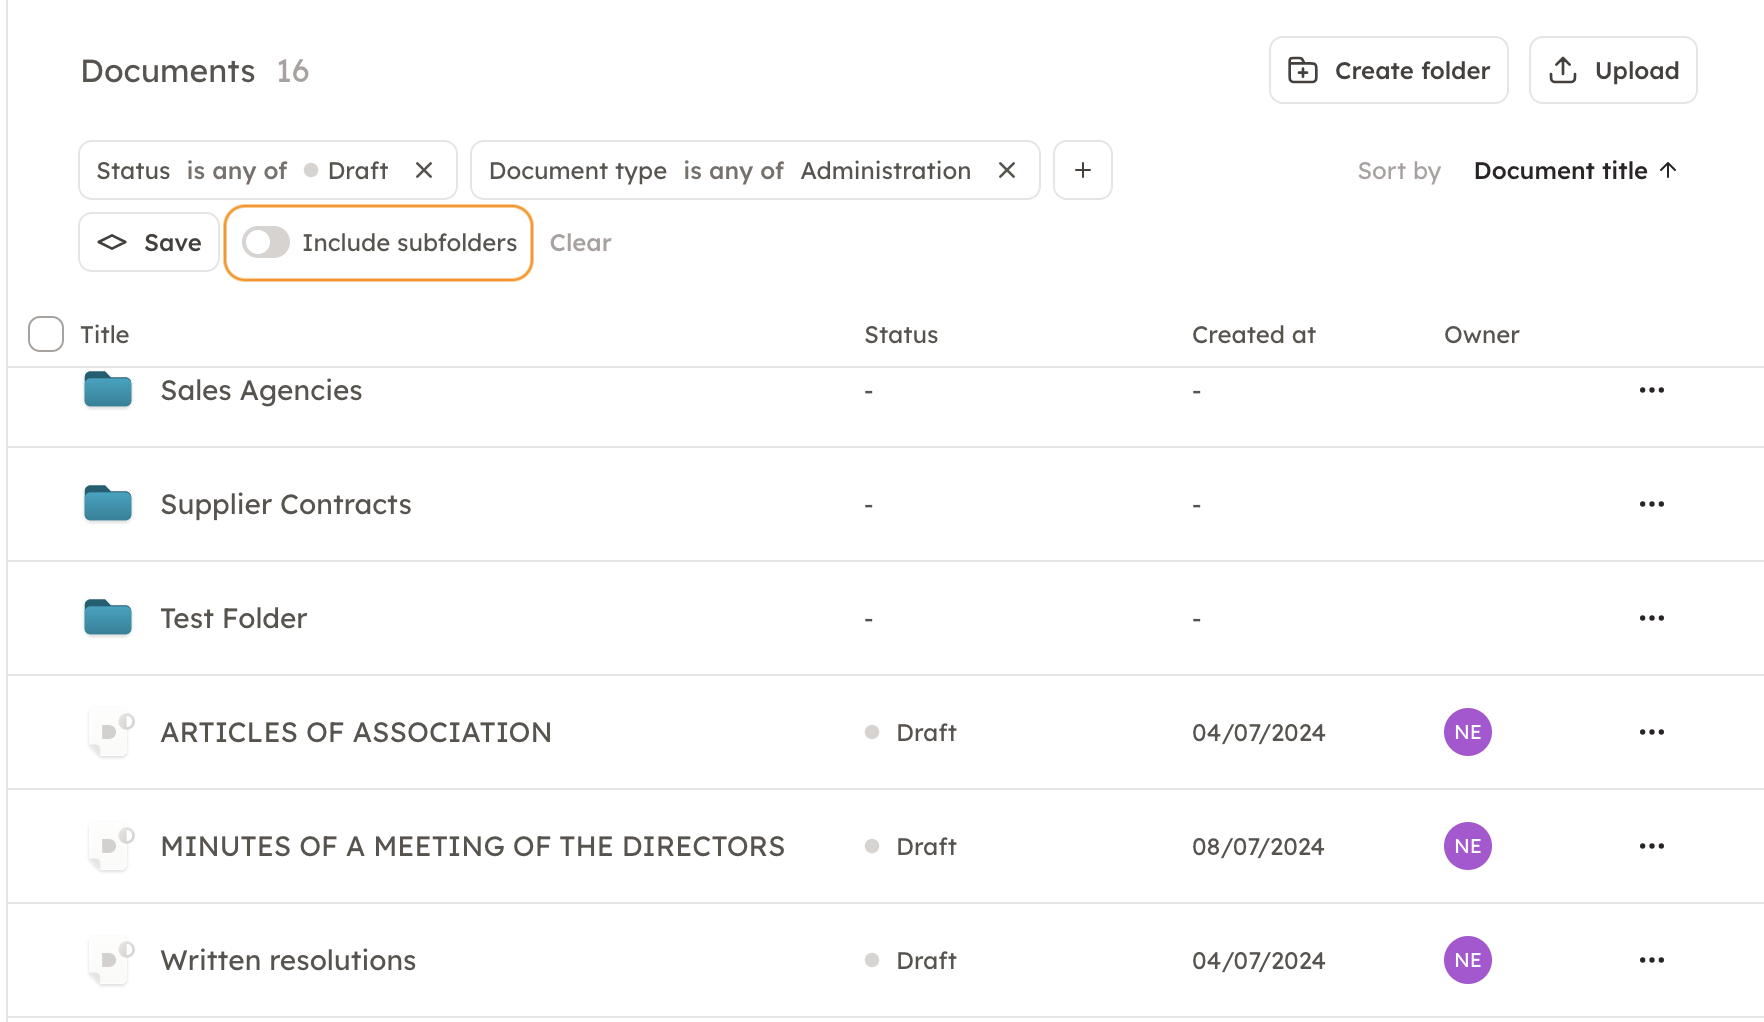Open the Supplier Contracts folder icon
This screenshot has width=1764, height=1022.
coord(108,505)
